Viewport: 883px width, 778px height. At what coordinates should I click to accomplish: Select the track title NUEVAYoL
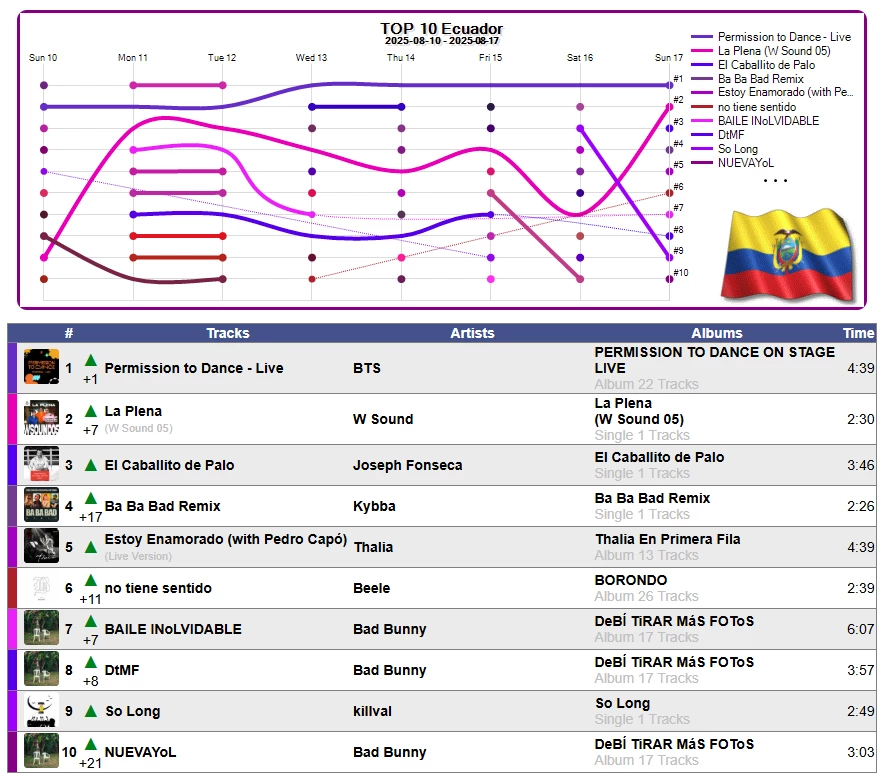(x=140, y=752)
